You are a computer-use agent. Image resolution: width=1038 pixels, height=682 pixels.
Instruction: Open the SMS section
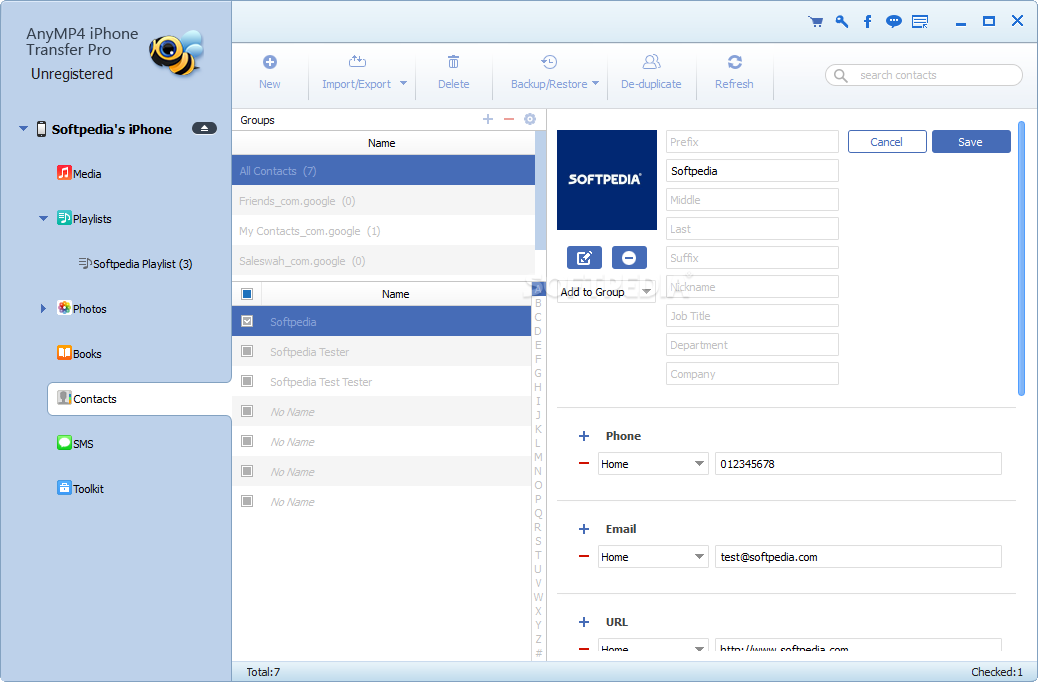point(75,444)
